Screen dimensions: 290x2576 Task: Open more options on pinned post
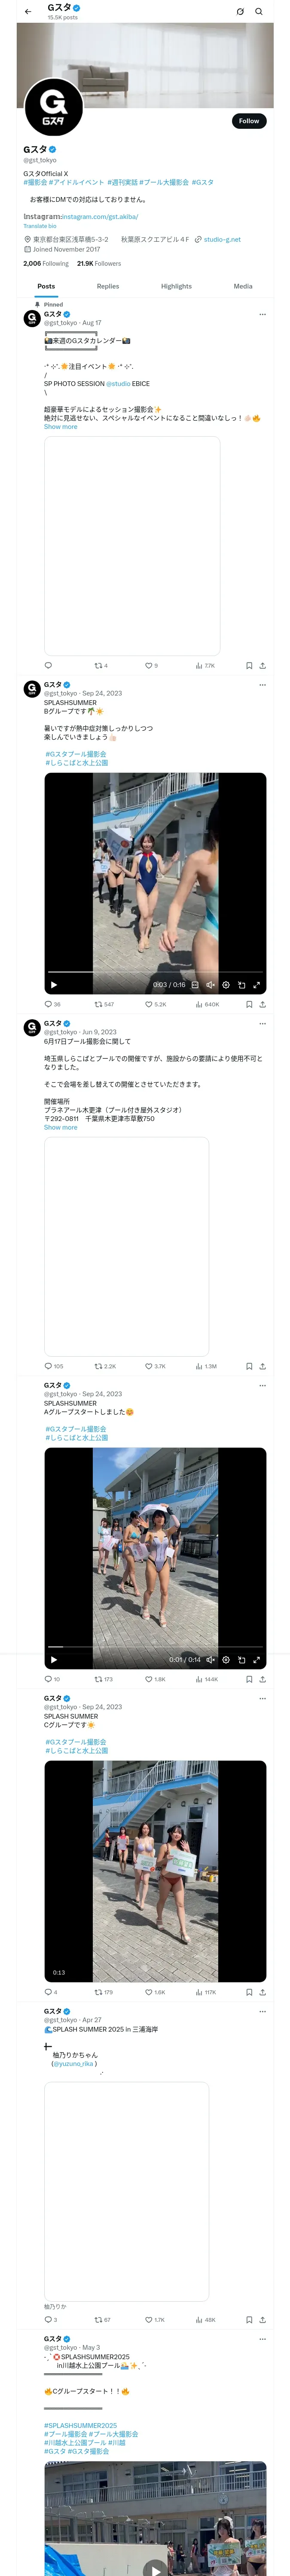pos(263,314)
